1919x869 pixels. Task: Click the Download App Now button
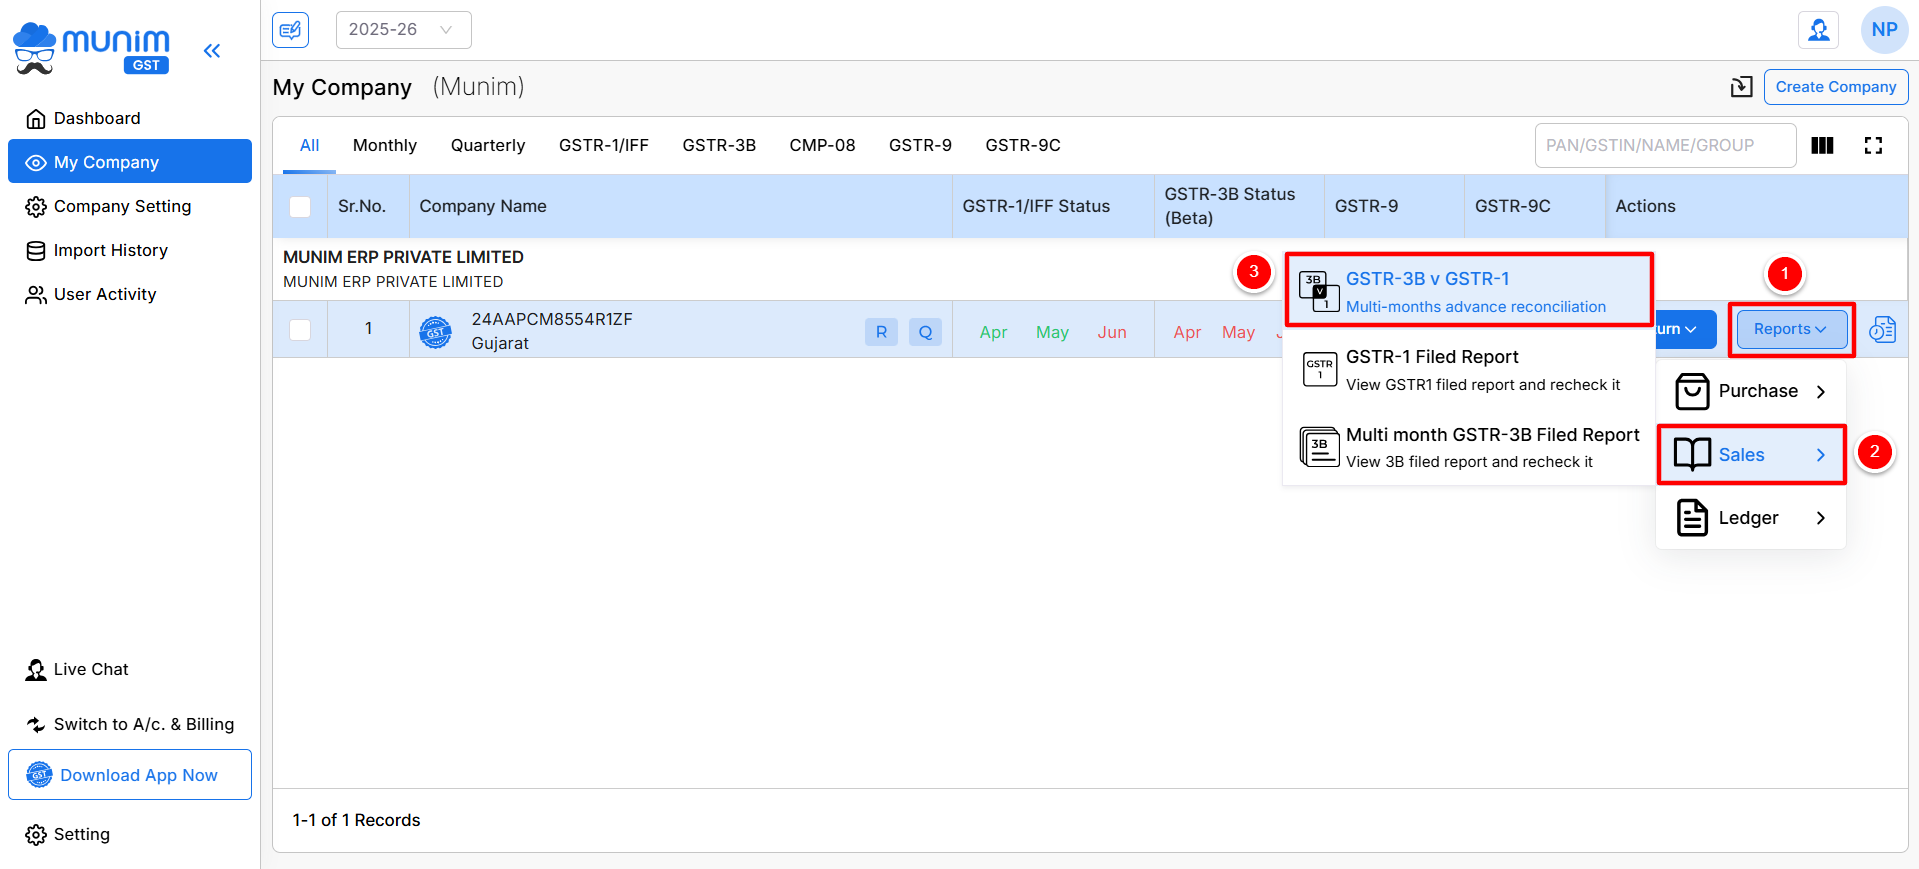click(x=130, y=775)
